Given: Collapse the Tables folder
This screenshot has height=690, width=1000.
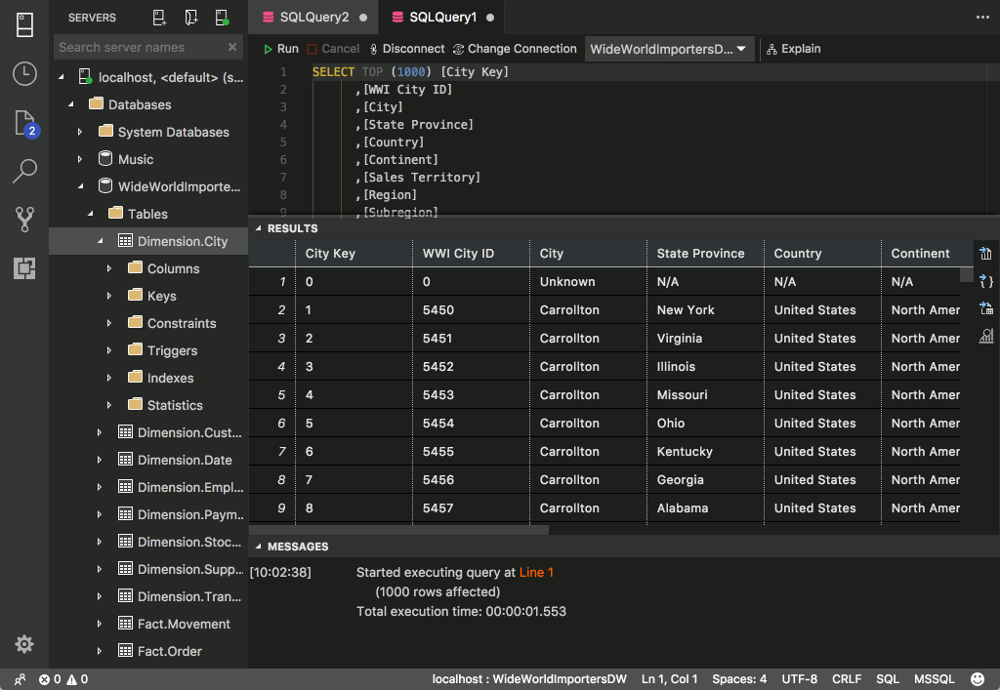Looking at the screenshot, I should [x=91, y=214].
